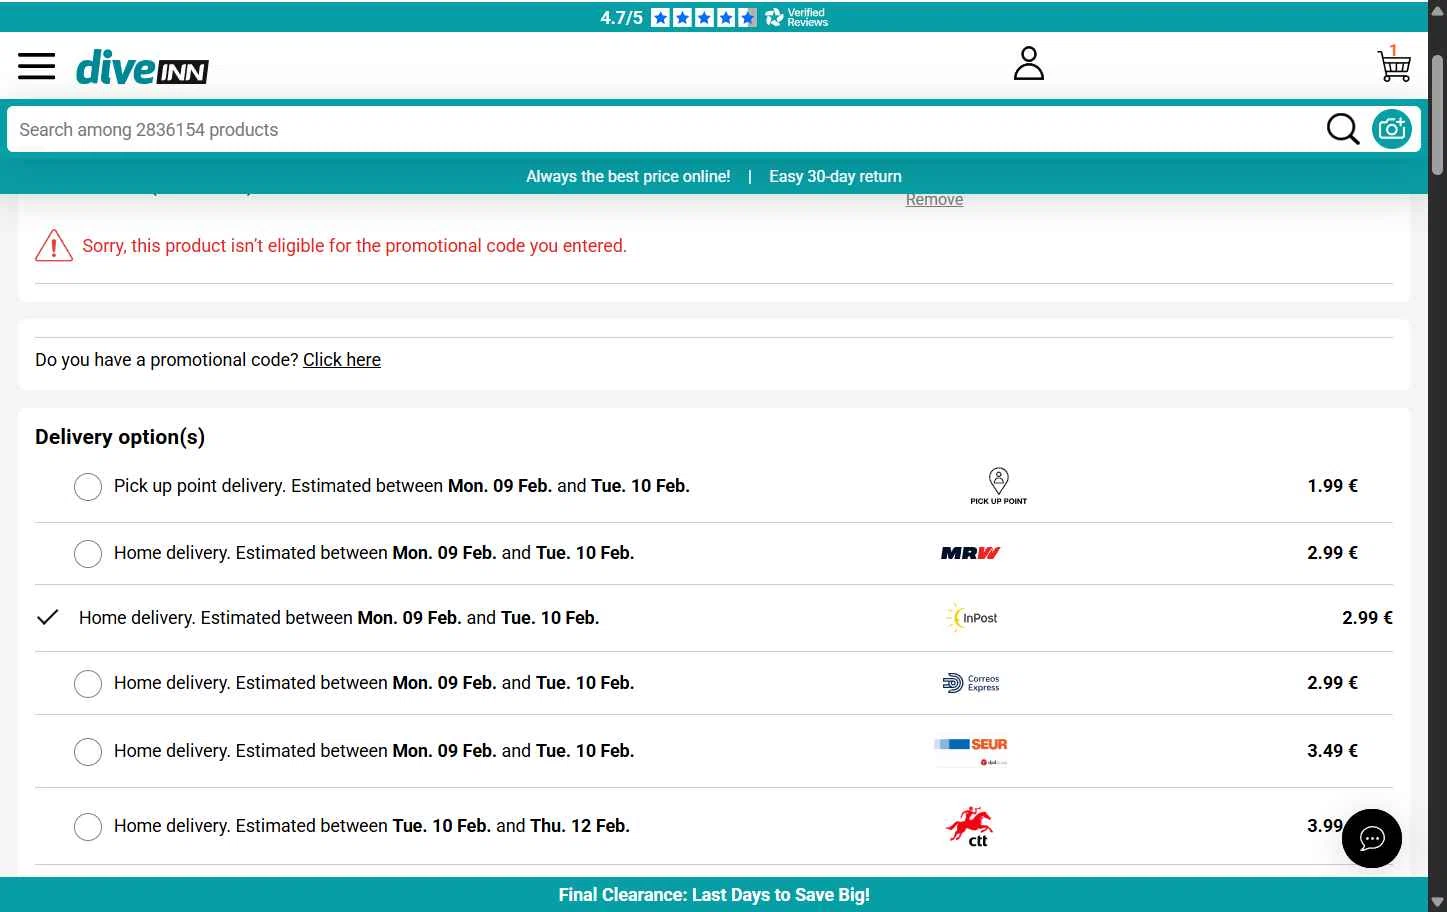Click the page vertical scrollbar thumb

[x=1437, y=115]
